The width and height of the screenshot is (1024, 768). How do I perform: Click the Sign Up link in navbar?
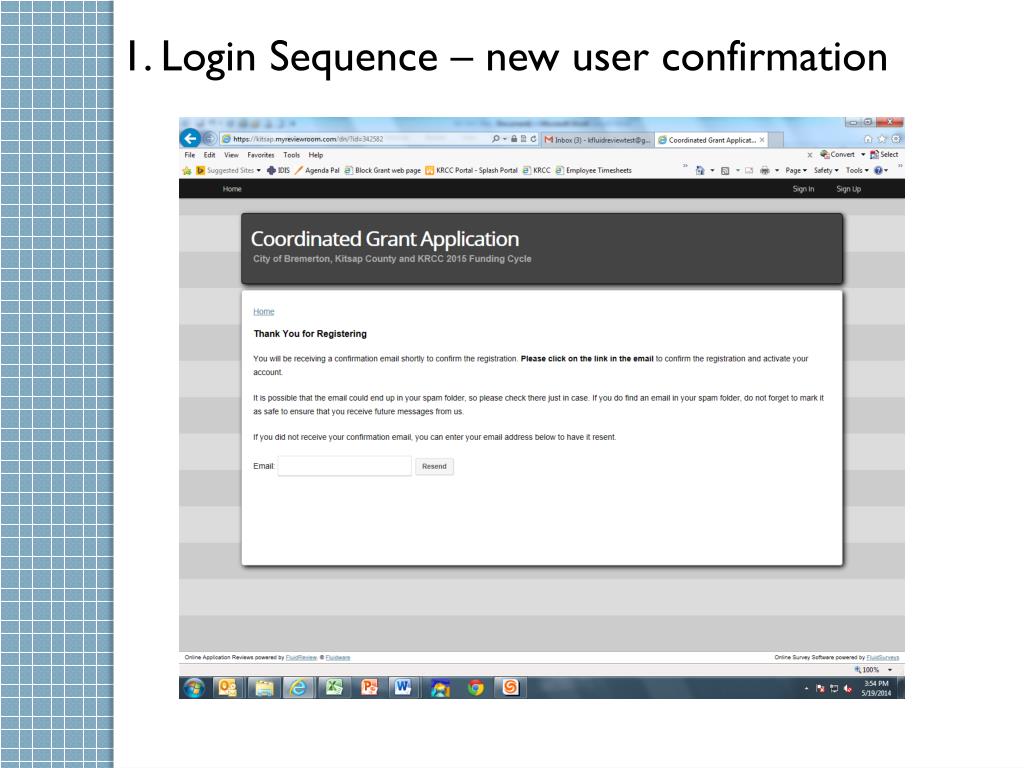pyautogui.click(x=848, y=189)
